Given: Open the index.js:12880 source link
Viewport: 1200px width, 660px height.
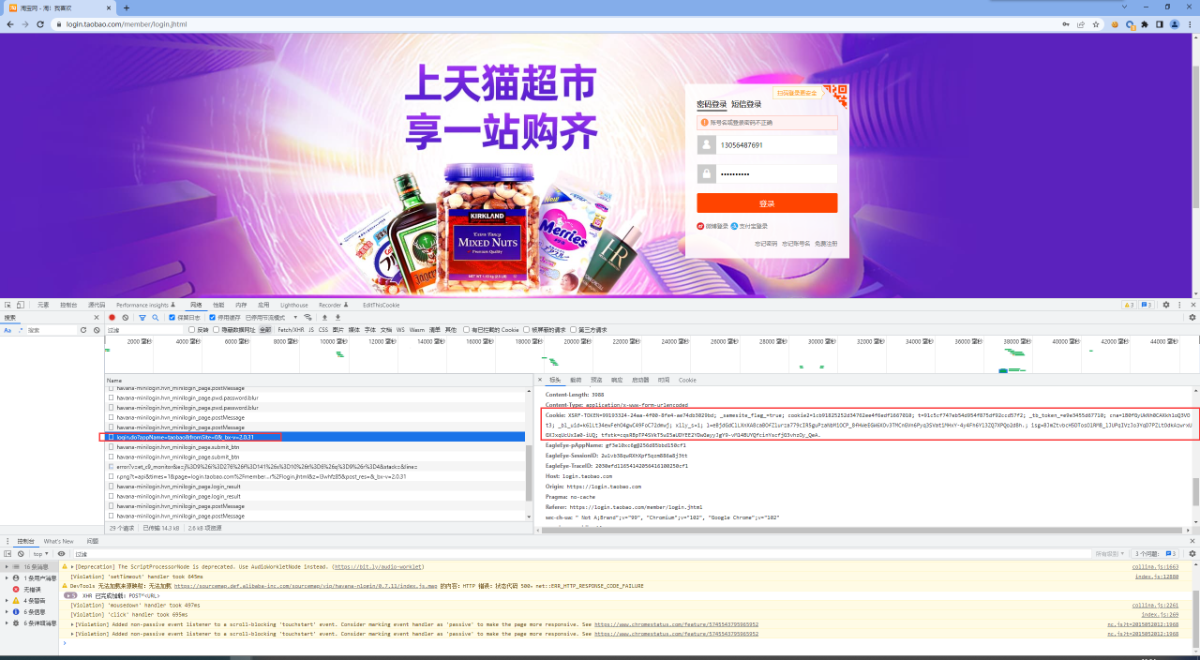Looking at the screenshot, I should point(1156,577).
